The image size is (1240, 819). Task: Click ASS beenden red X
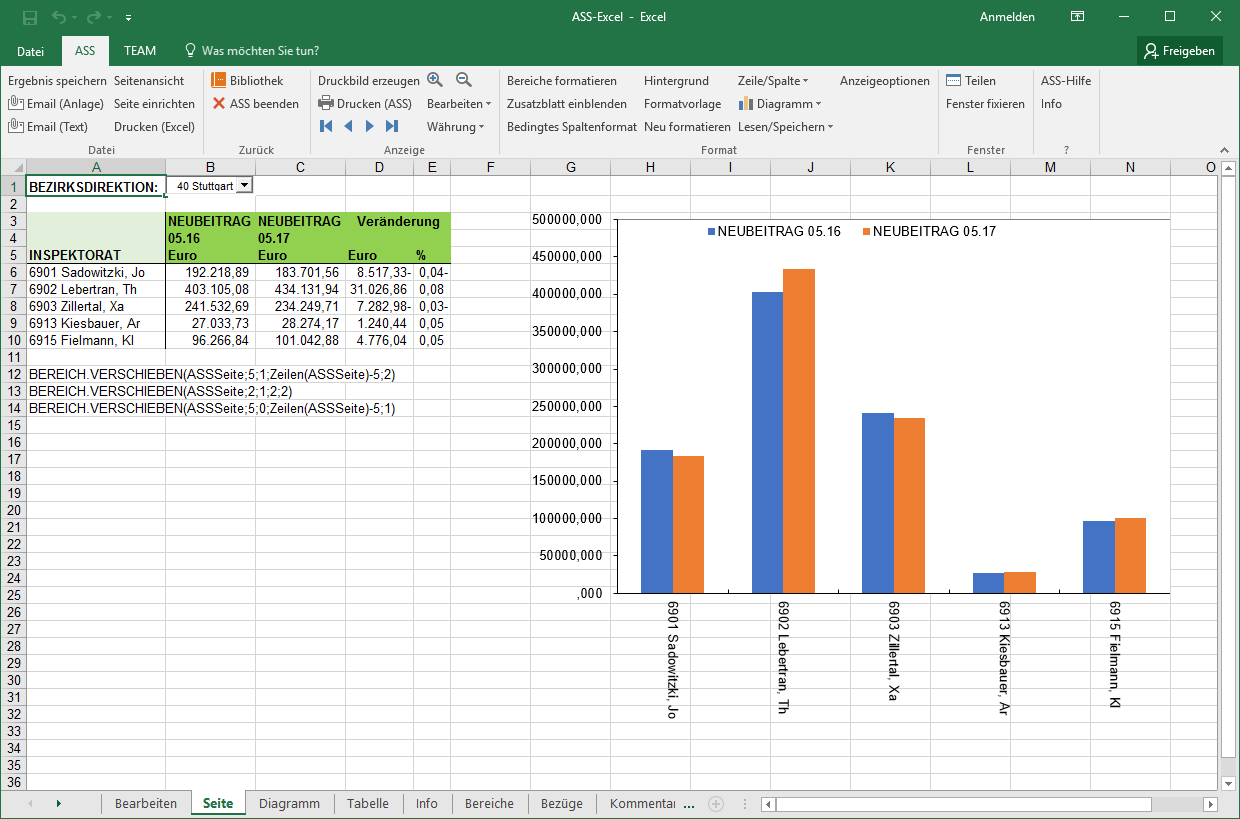[219, 103]
